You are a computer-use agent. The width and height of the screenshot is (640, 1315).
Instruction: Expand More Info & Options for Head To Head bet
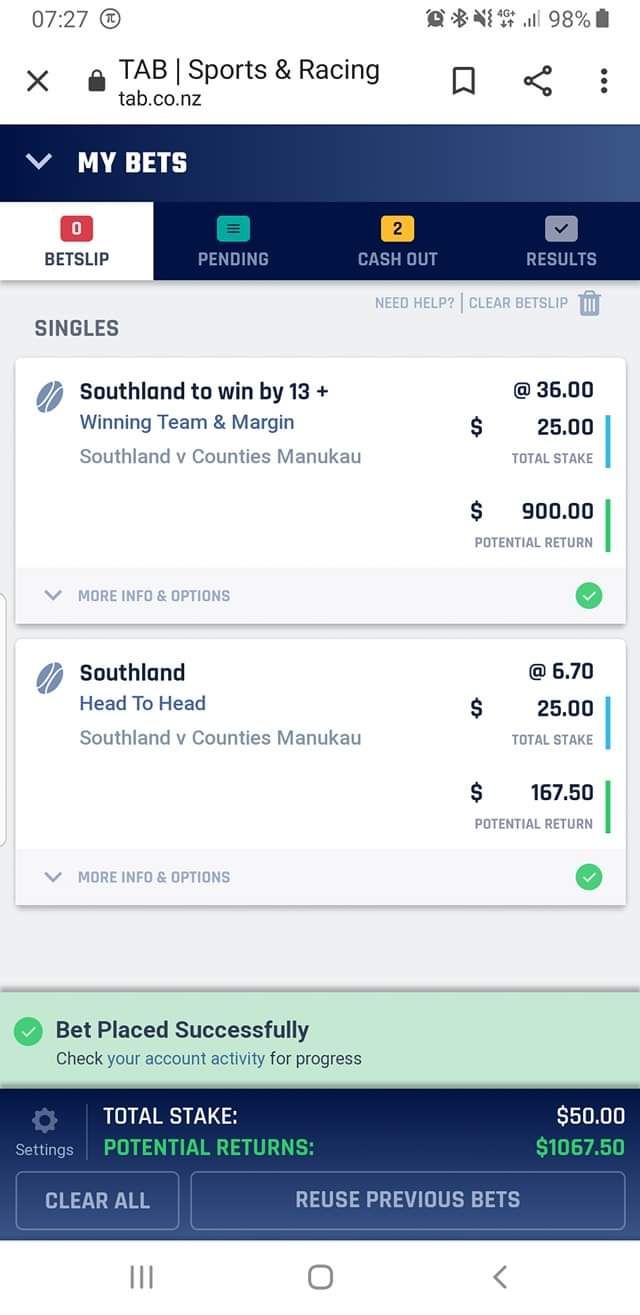coord(140,878)
